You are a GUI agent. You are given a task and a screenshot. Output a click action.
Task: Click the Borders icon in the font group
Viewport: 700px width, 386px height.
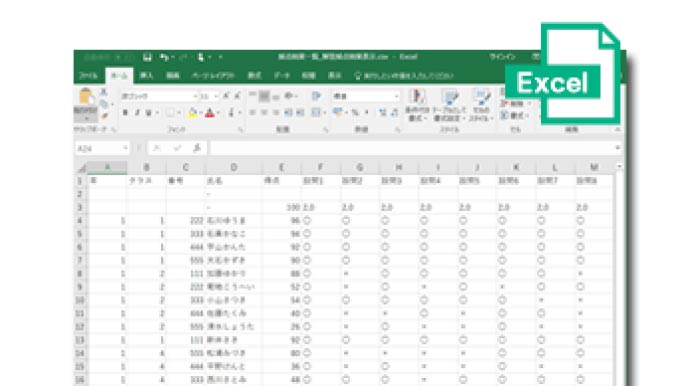point(170,113)
